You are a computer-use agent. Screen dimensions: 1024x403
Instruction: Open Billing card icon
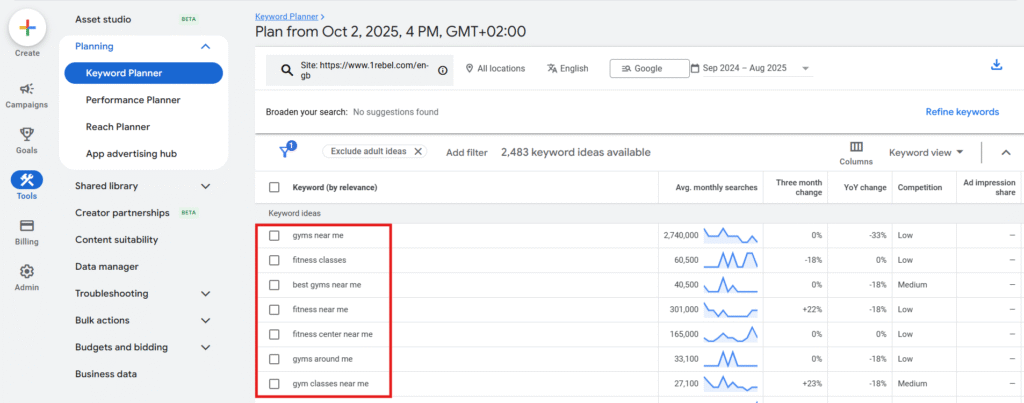[x=27, y=225]
